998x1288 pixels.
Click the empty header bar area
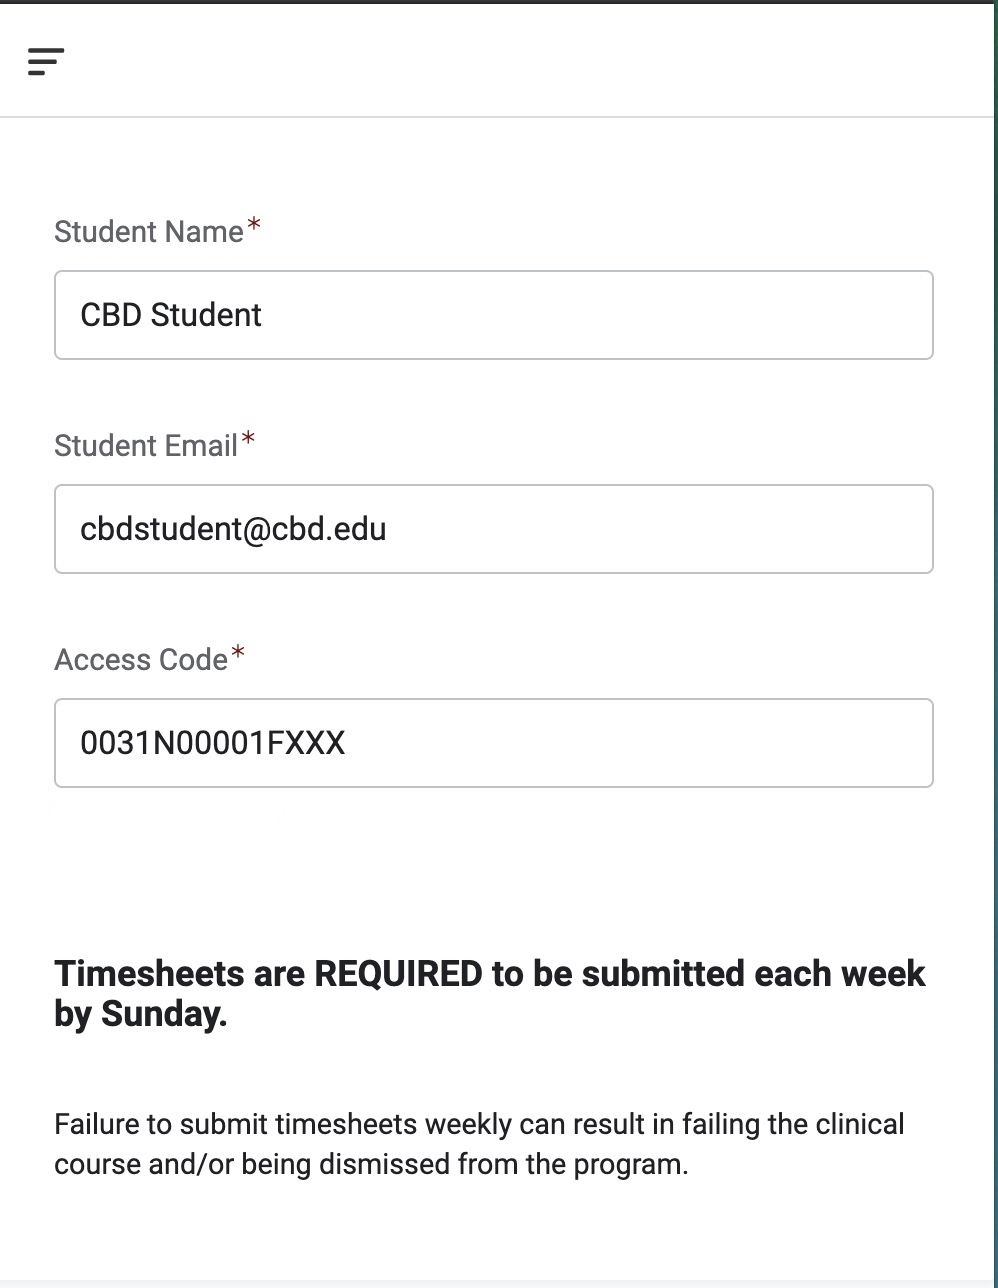(x=520, y=61)
